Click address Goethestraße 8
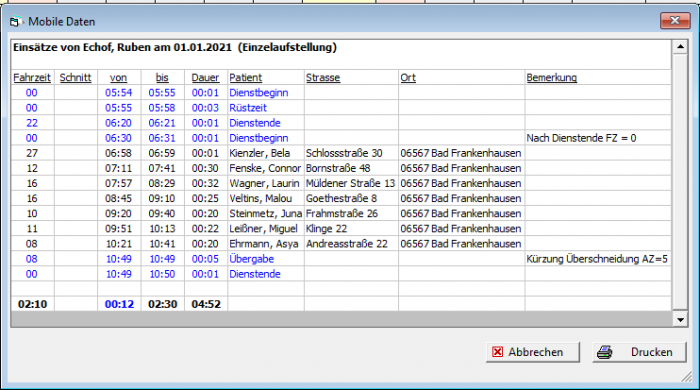This screenshot has height=390, width=700. click(342, 199)
